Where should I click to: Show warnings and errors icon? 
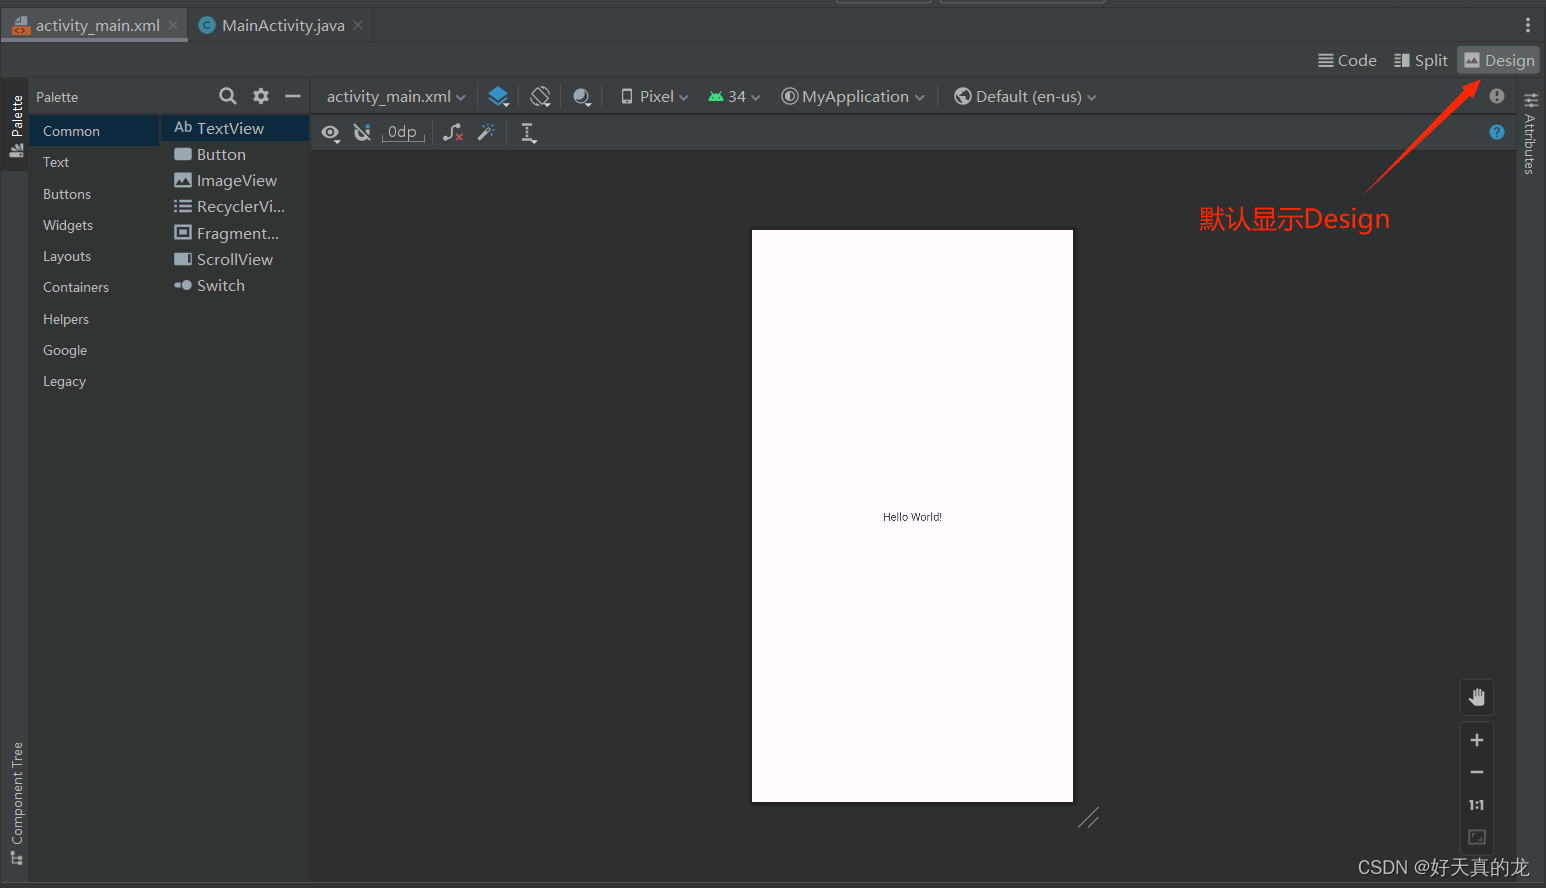pyautogui.click(x=1496, y=96)
